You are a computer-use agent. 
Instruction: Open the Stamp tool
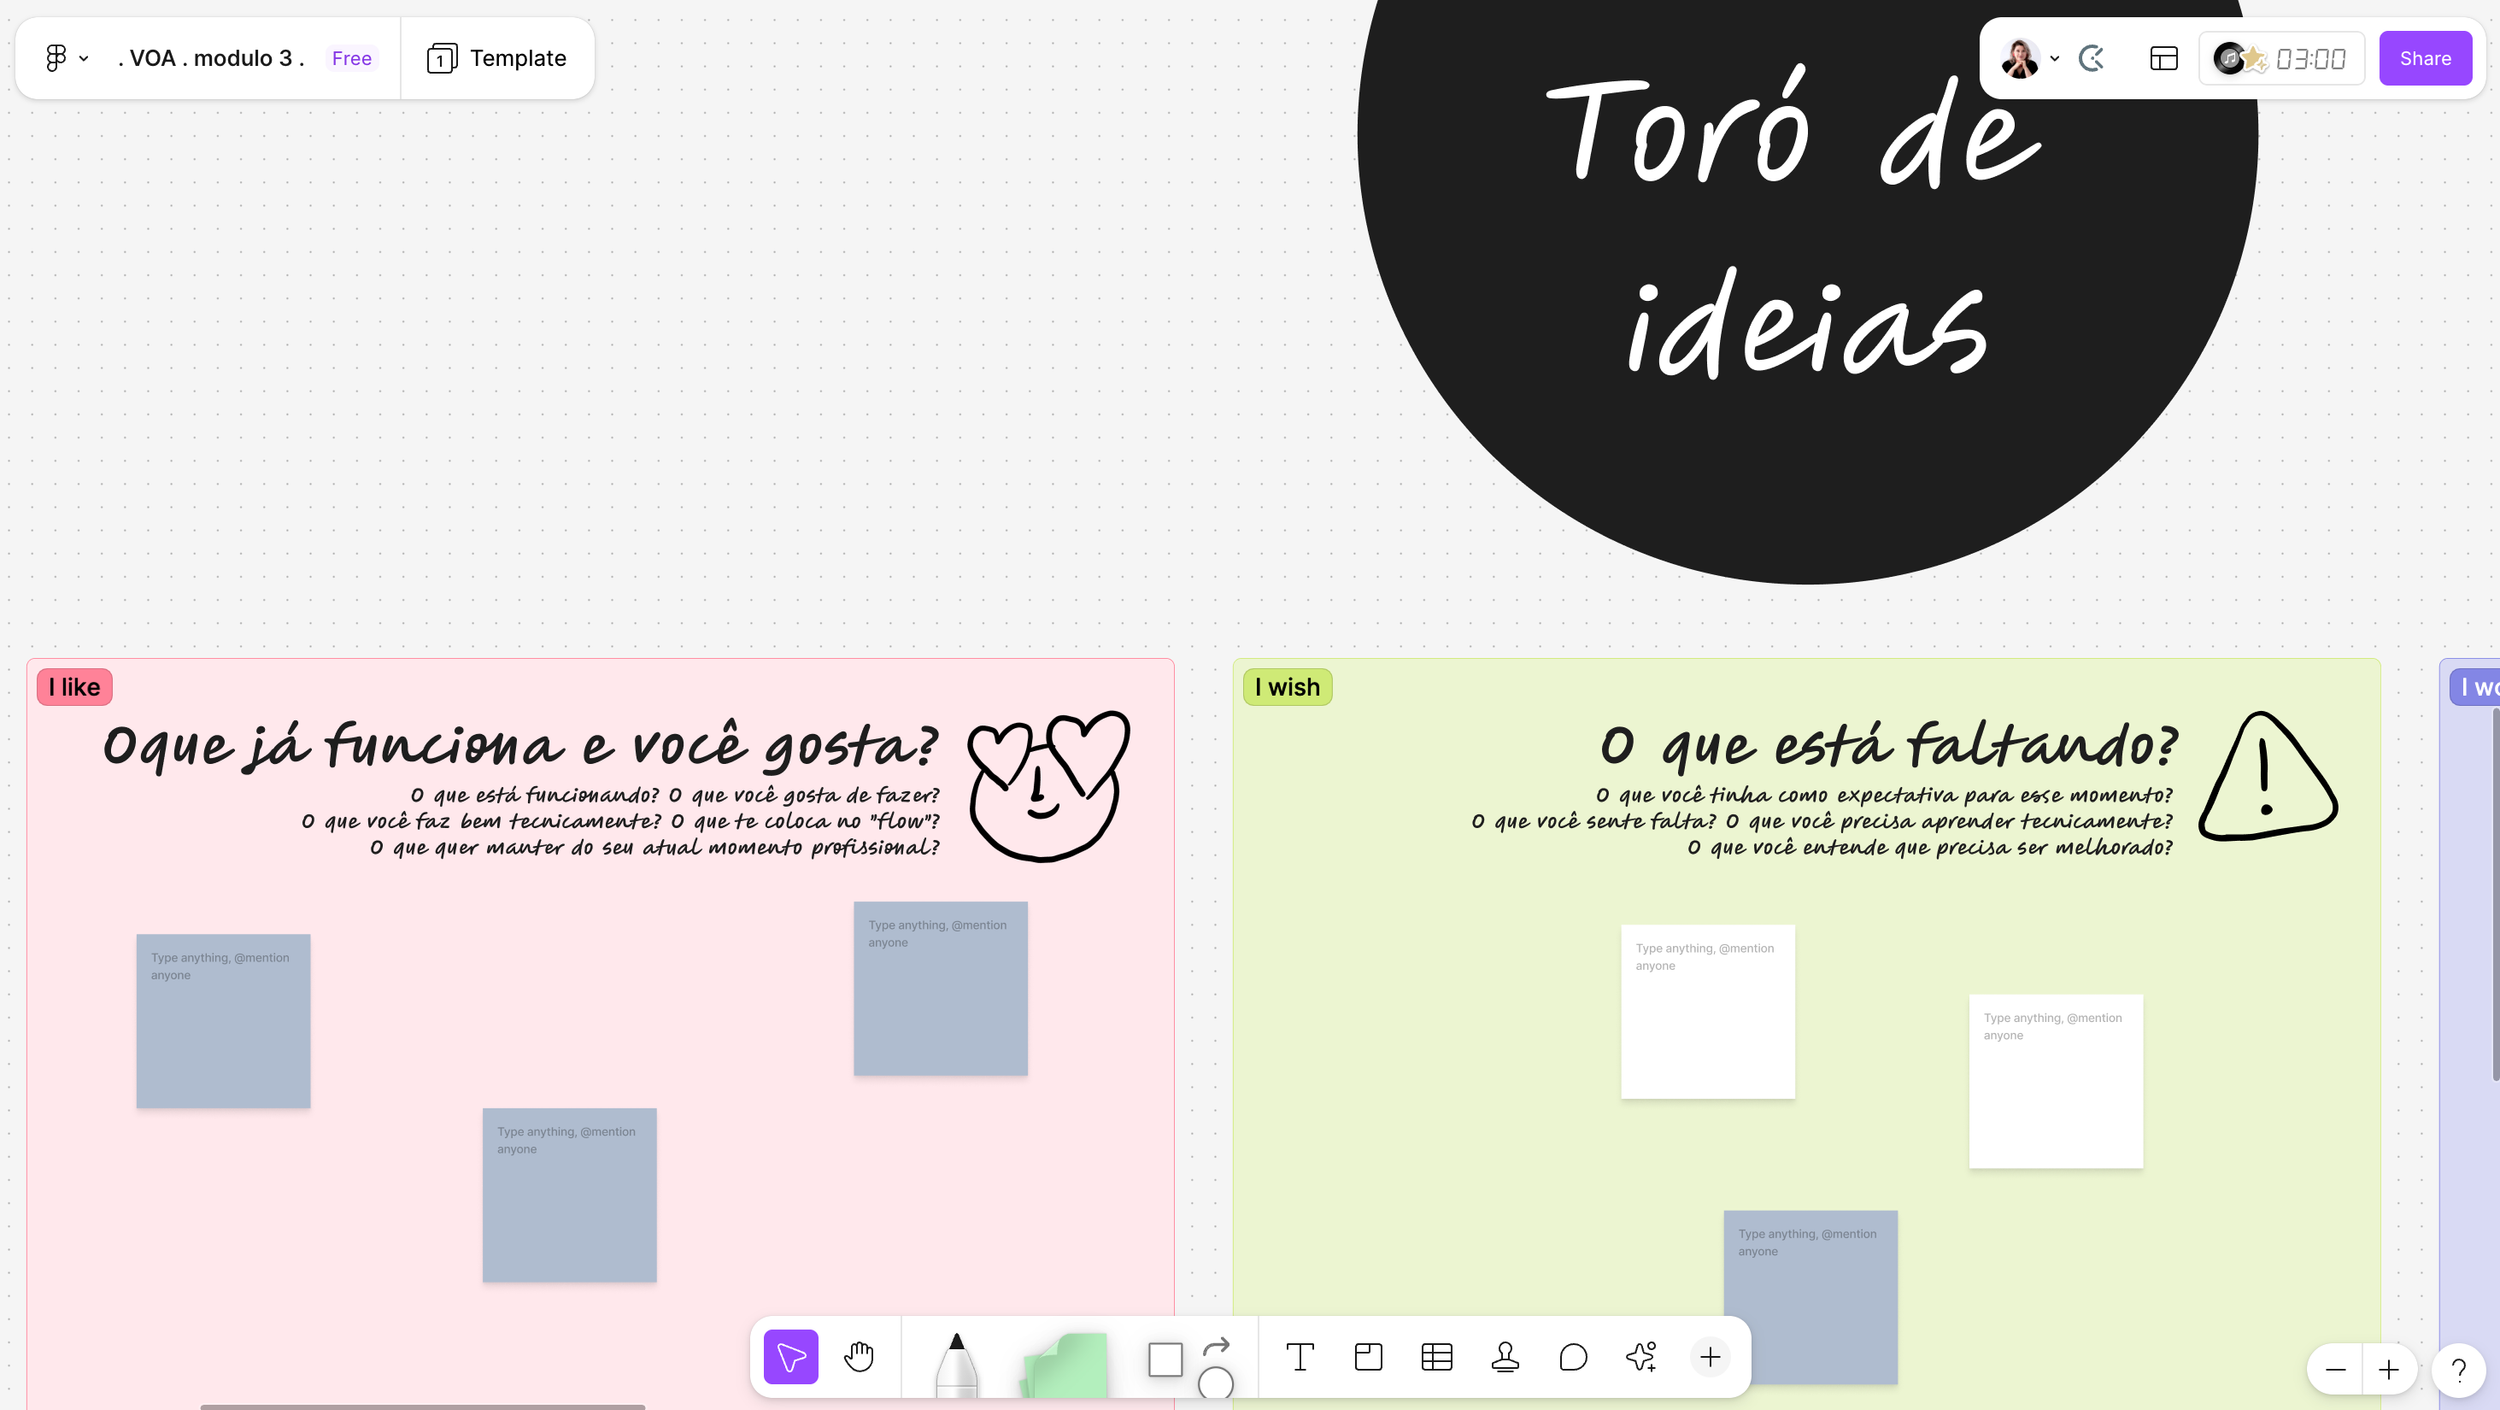coord(1505,1357)
